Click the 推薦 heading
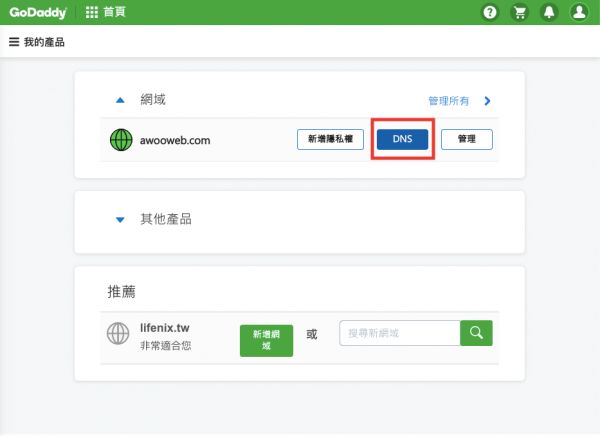The image size is (600, 436). point(121,292)
